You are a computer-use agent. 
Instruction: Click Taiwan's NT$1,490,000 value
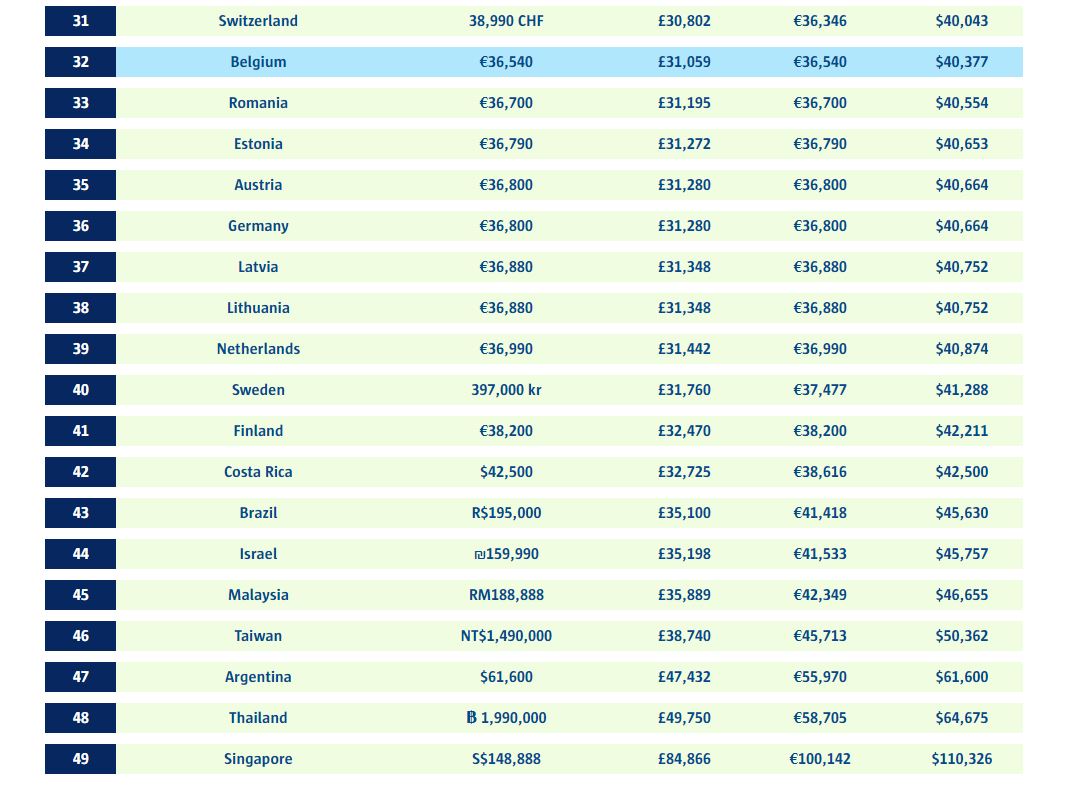(x=506, y=636)
